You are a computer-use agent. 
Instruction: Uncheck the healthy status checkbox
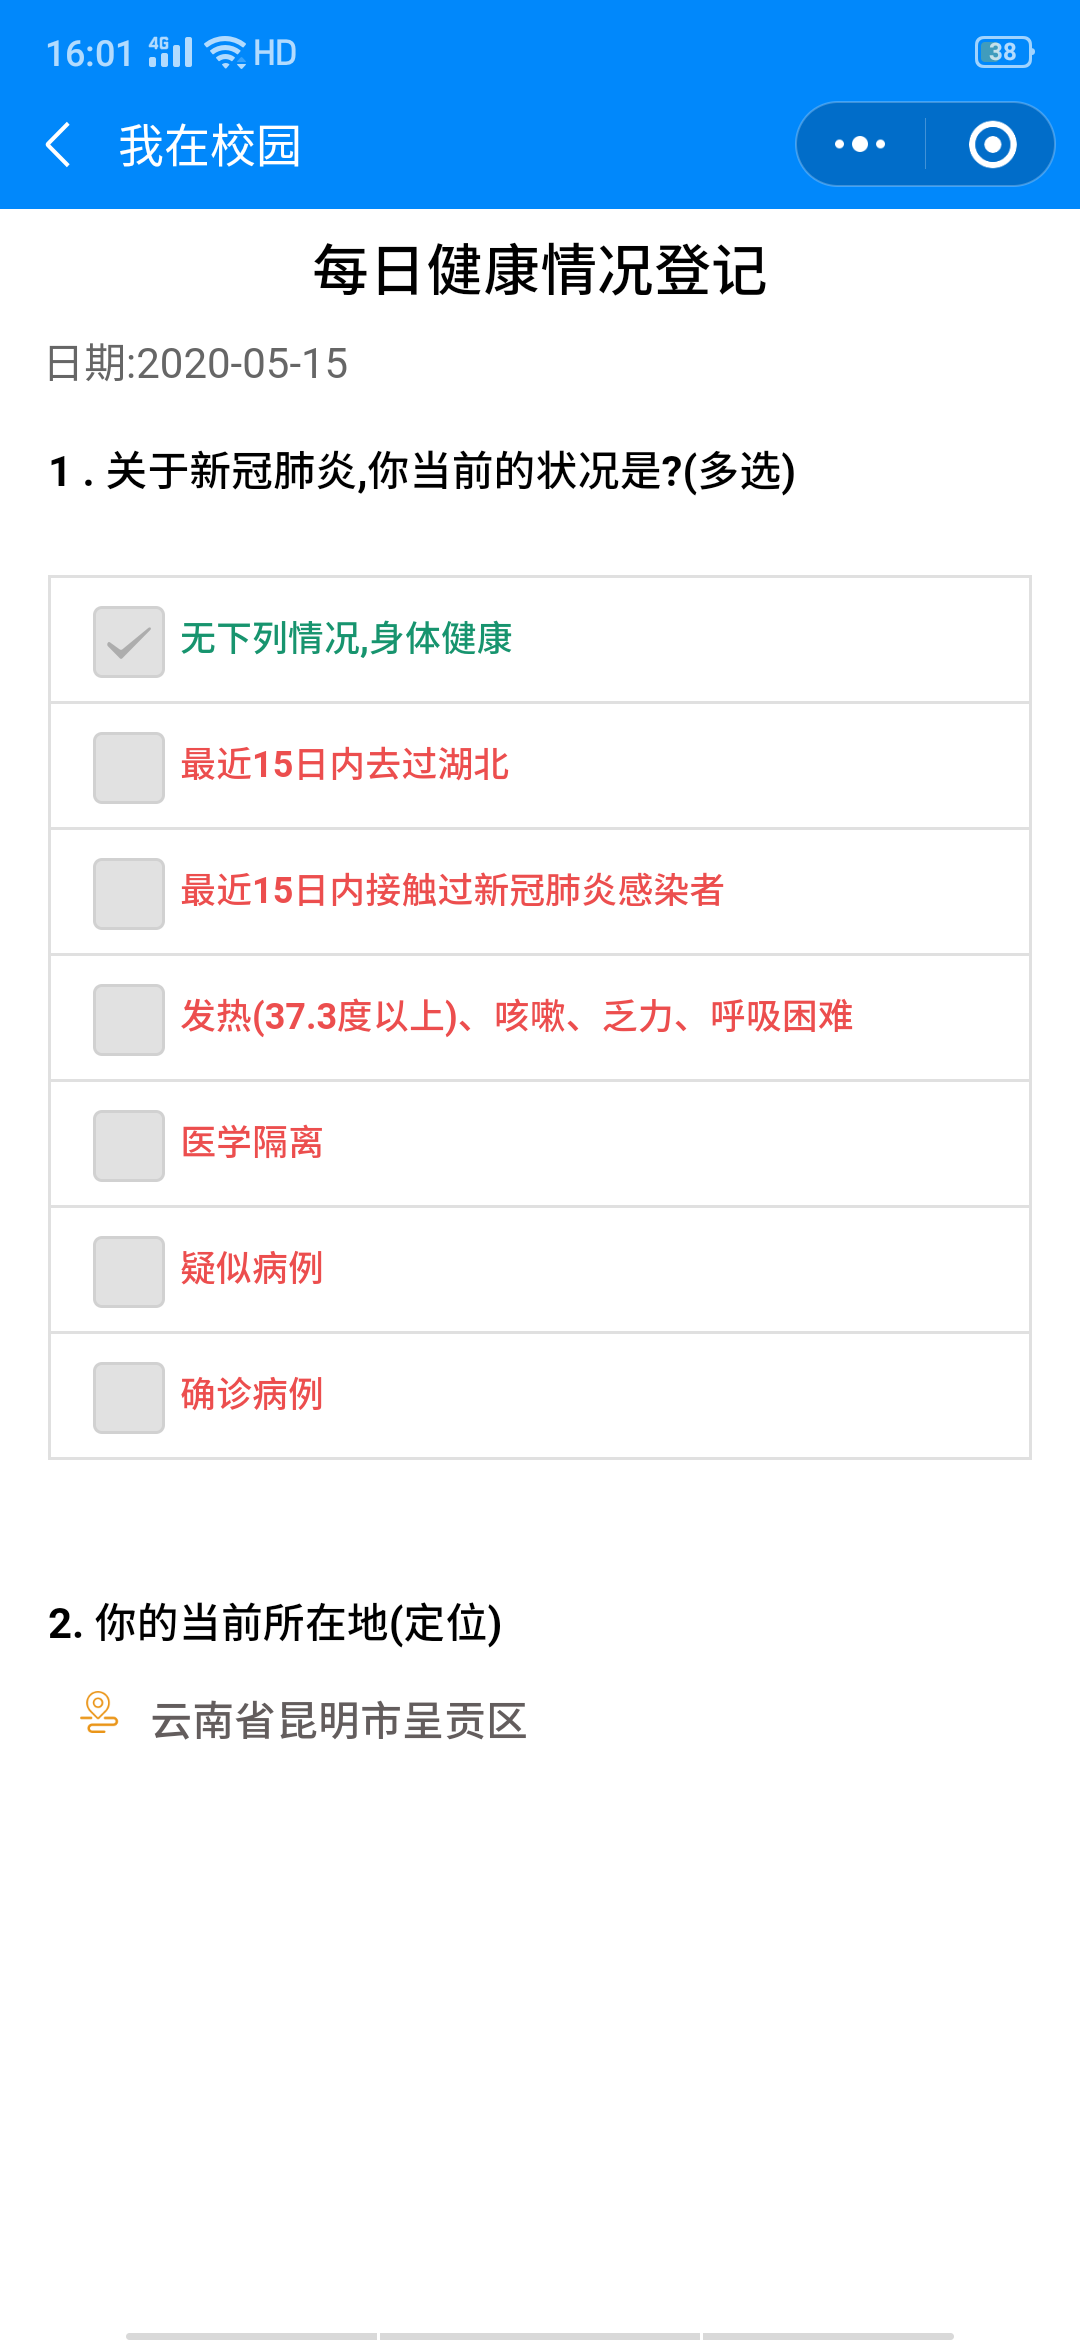pos(129,642)
